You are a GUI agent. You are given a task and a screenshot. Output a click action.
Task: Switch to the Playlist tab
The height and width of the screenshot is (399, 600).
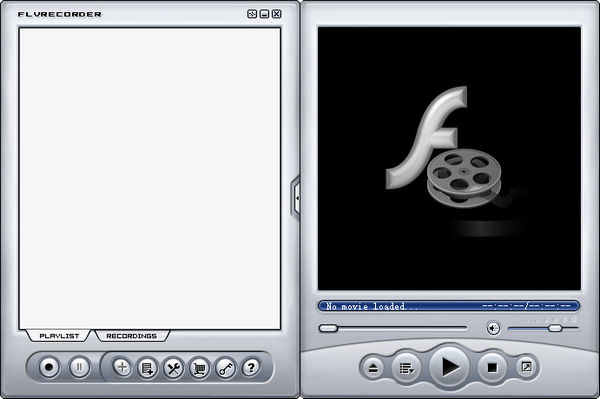59,336
